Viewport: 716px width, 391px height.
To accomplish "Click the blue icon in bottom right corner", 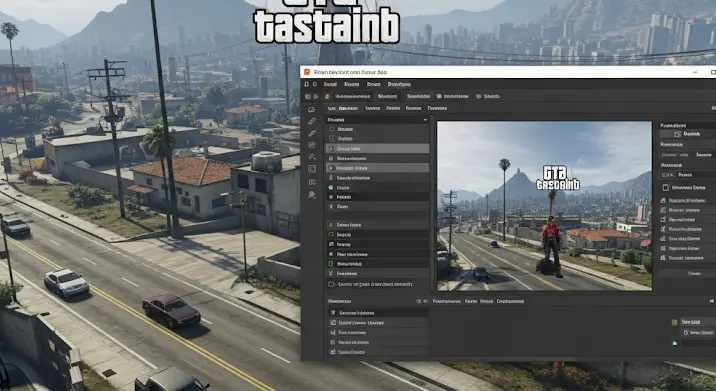I will [x=675, y=343].
